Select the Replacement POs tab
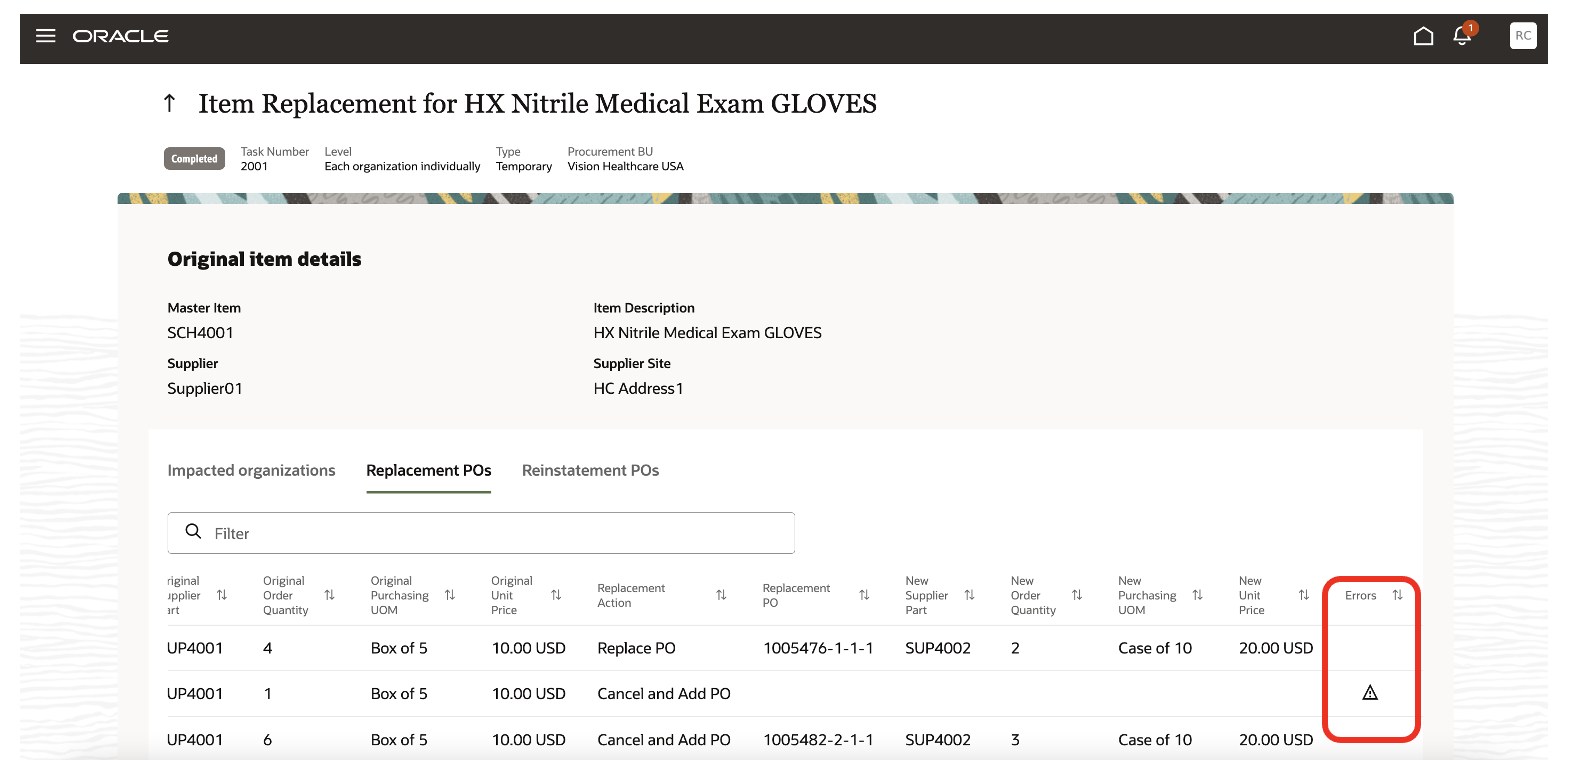 [428, 470]
